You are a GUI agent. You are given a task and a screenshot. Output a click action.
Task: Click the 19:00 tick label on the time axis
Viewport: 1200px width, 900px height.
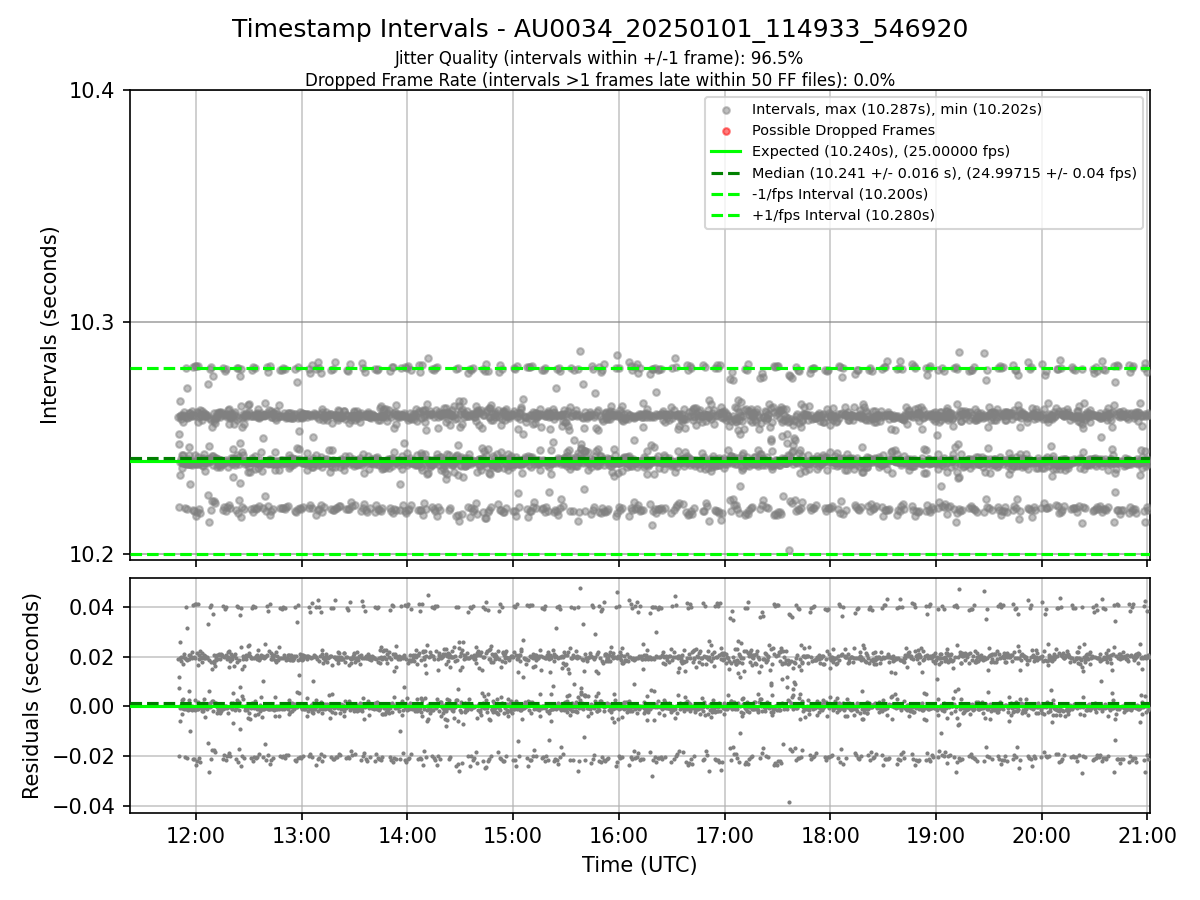[x=936, y=836]
